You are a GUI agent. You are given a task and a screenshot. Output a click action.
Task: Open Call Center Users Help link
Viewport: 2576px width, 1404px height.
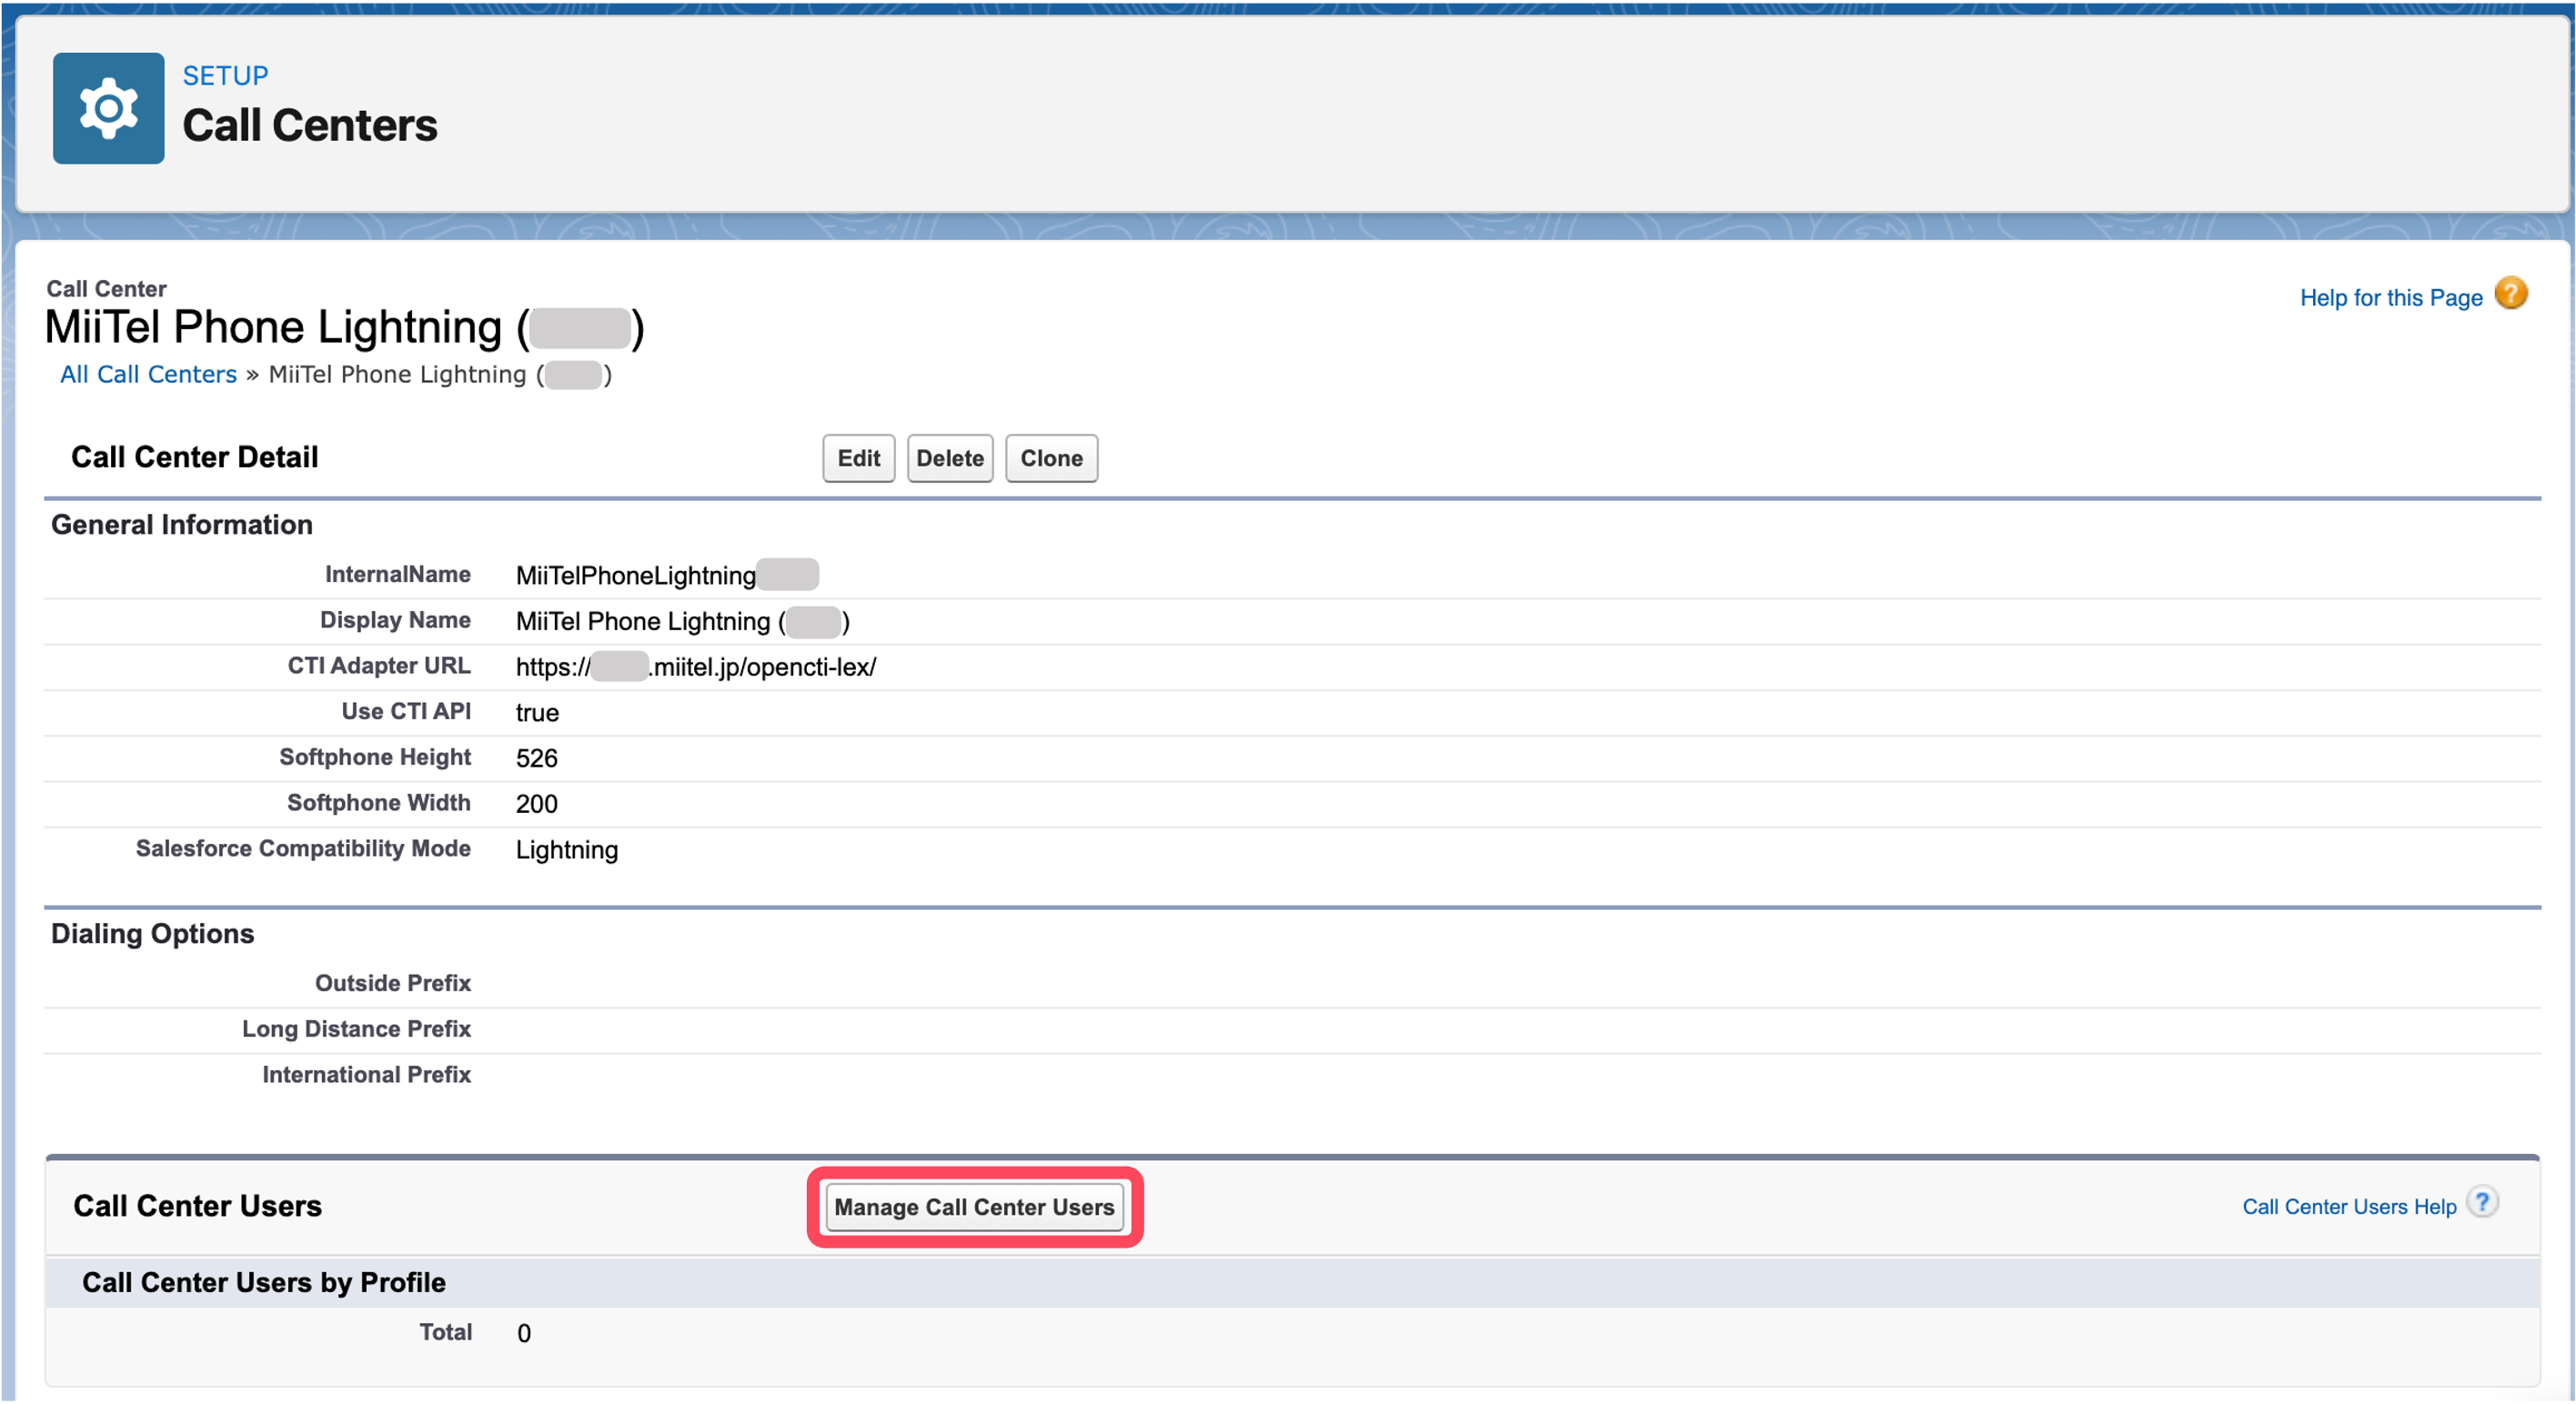point(2348,1207)
